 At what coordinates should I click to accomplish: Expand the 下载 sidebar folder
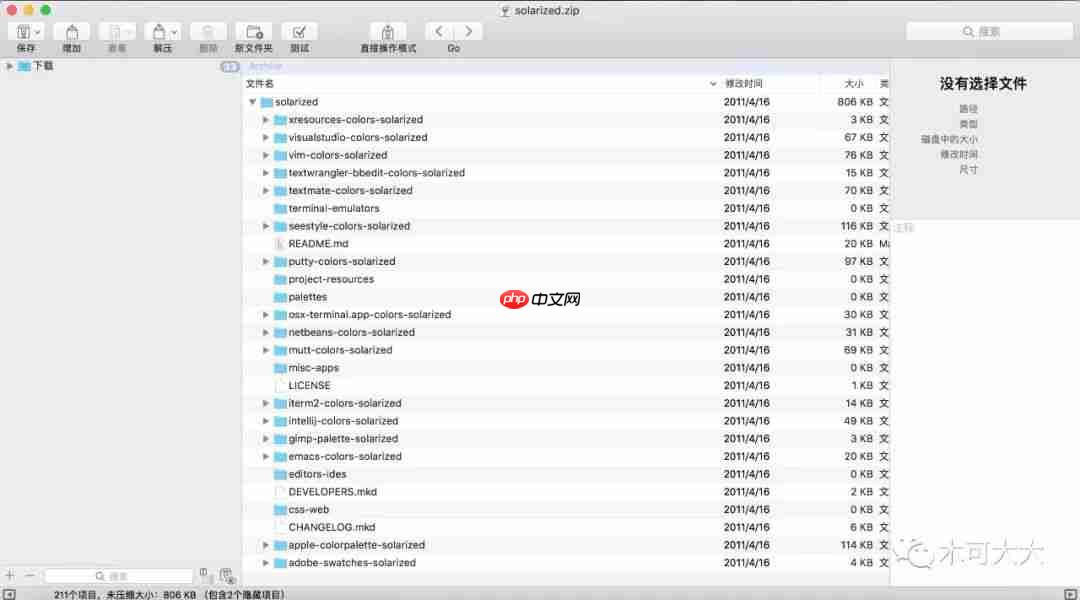9,66
